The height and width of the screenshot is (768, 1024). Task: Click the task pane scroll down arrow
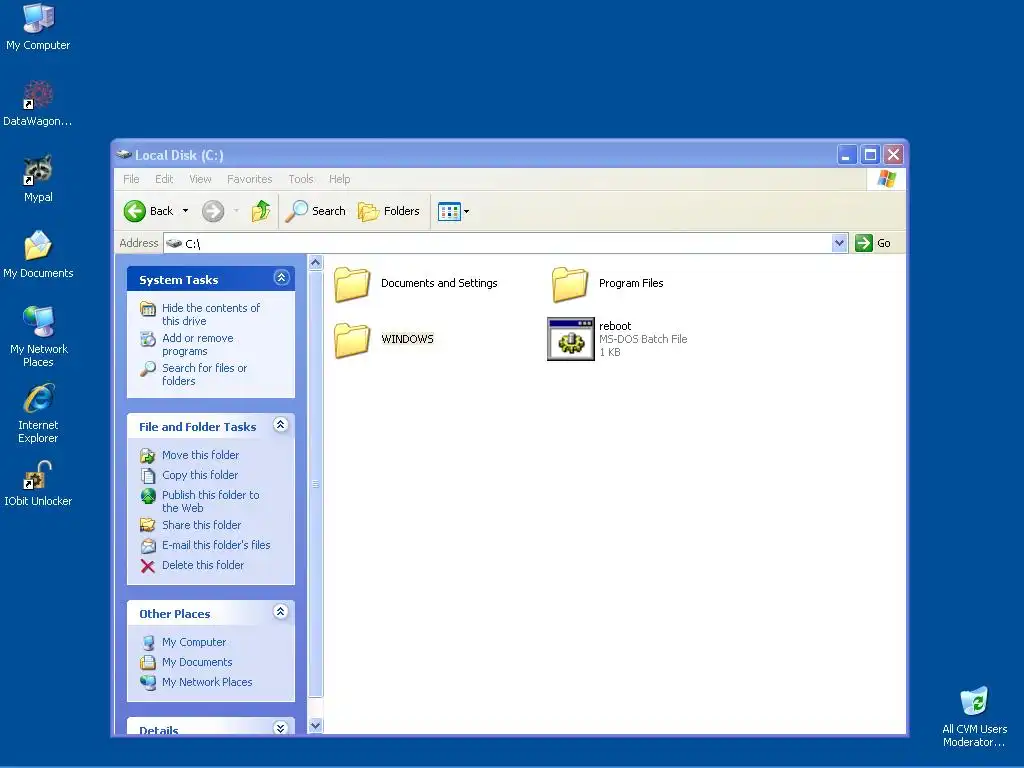[x=315, y=726]
